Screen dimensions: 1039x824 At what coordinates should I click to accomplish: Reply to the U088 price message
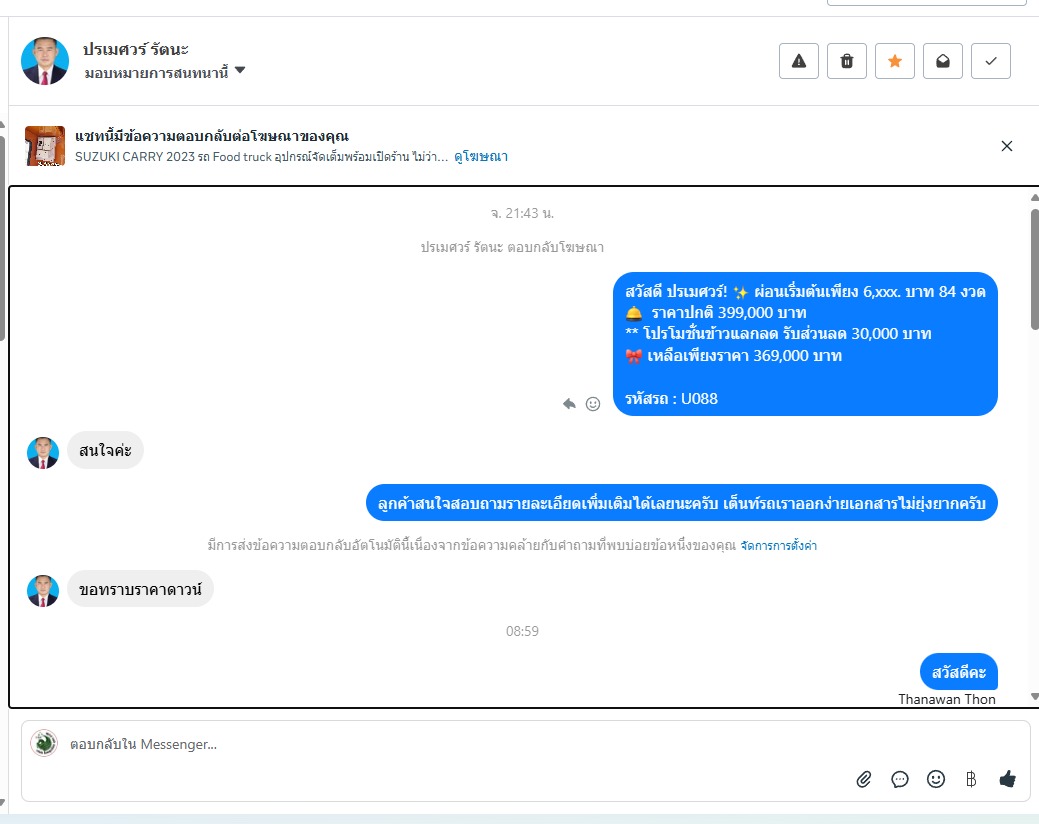click(x=569, y=403)
